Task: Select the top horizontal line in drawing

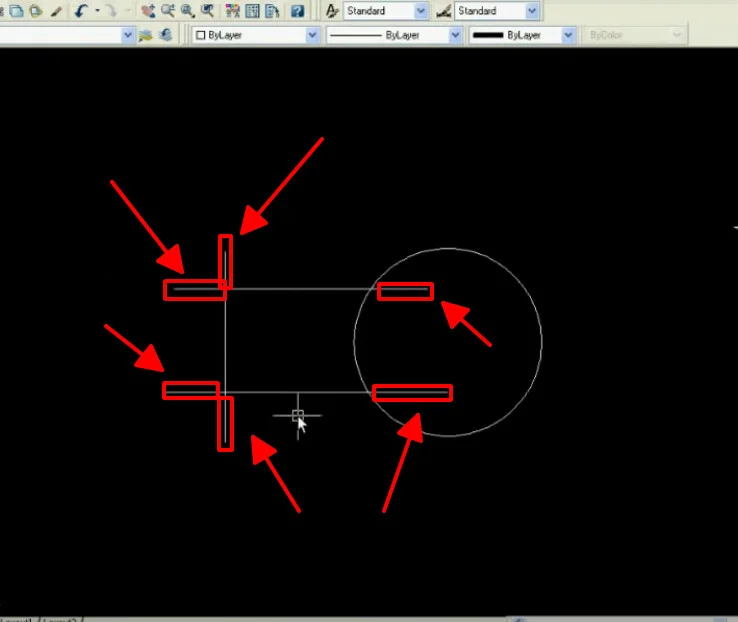Action: 301,289
